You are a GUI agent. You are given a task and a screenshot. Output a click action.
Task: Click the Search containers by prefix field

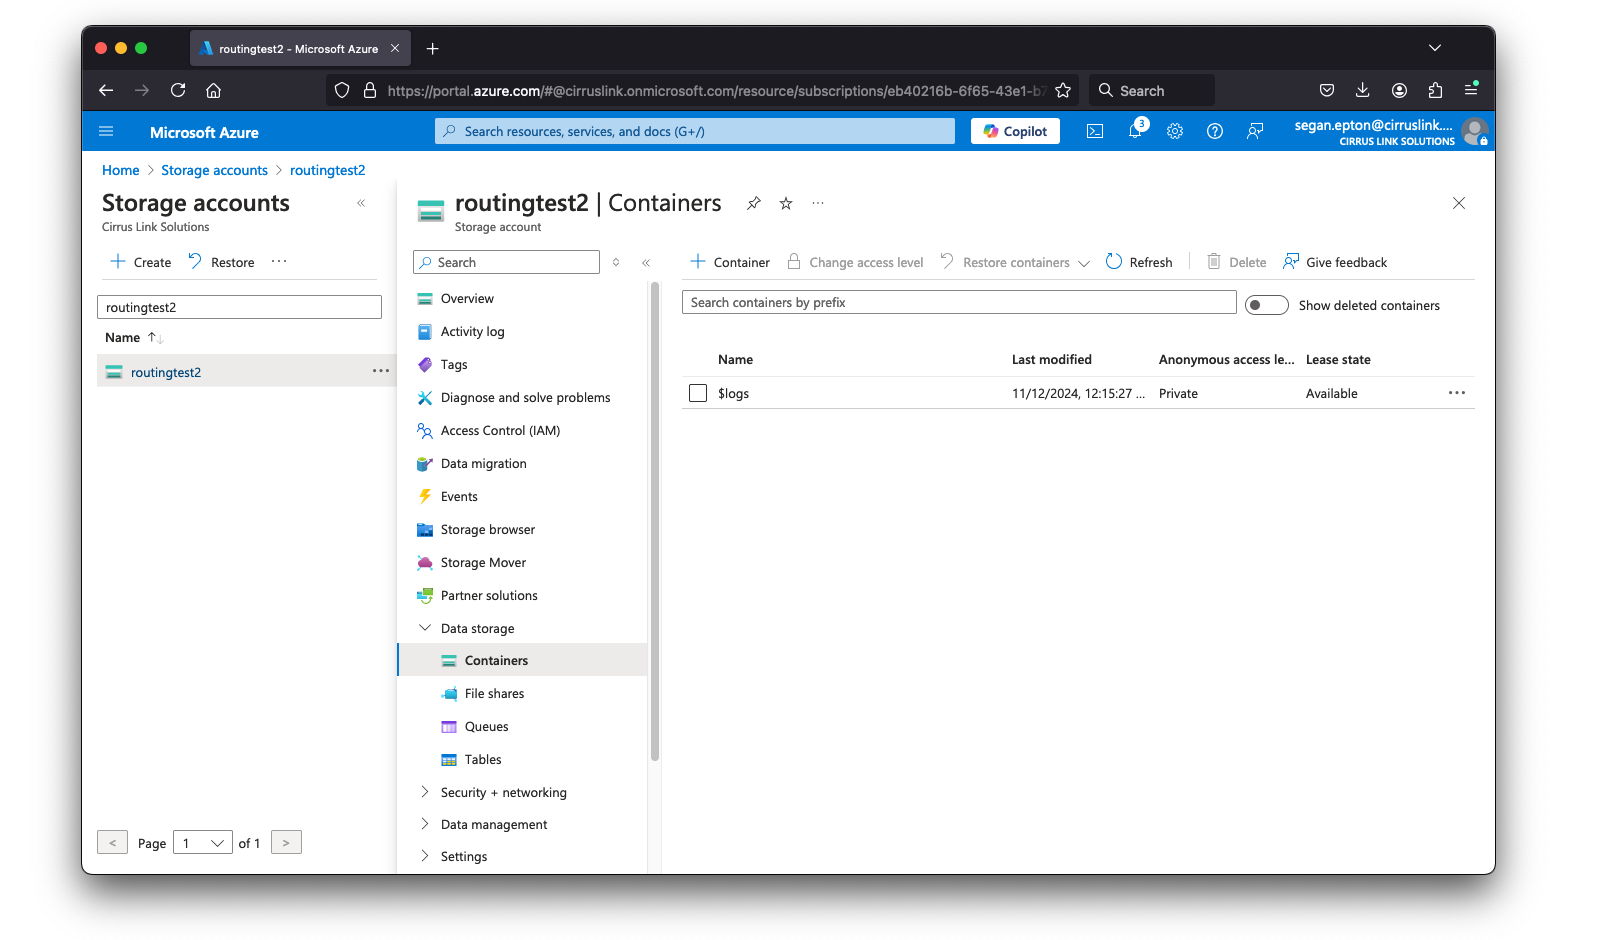[x=958, y=302]
